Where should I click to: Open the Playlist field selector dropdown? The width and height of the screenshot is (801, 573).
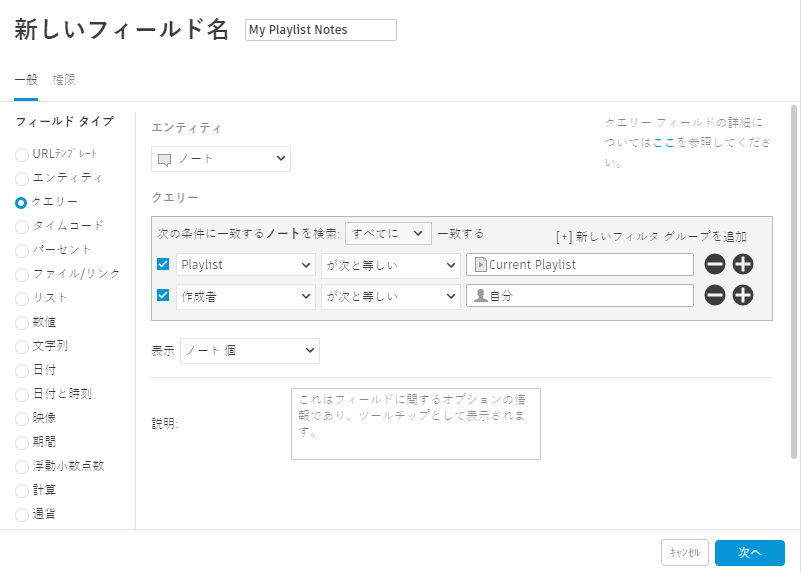[246, 265]
